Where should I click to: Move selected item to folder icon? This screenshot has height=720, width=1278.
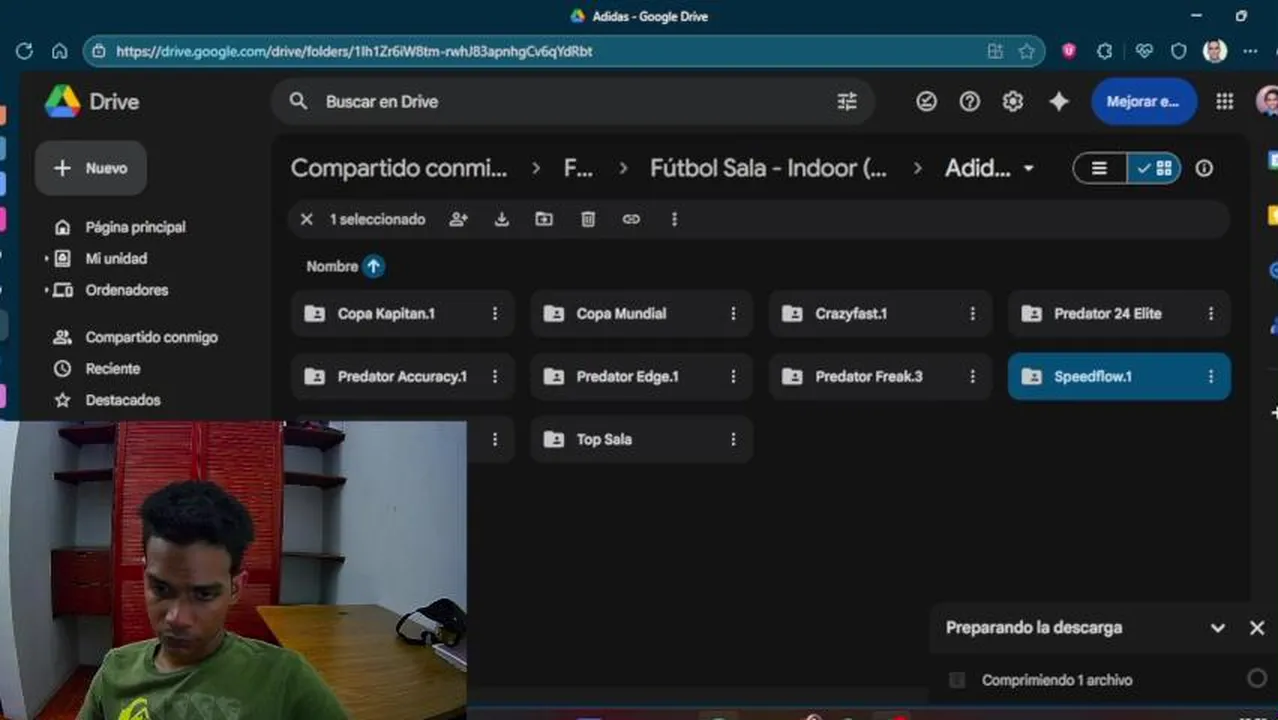click(544, 219)
